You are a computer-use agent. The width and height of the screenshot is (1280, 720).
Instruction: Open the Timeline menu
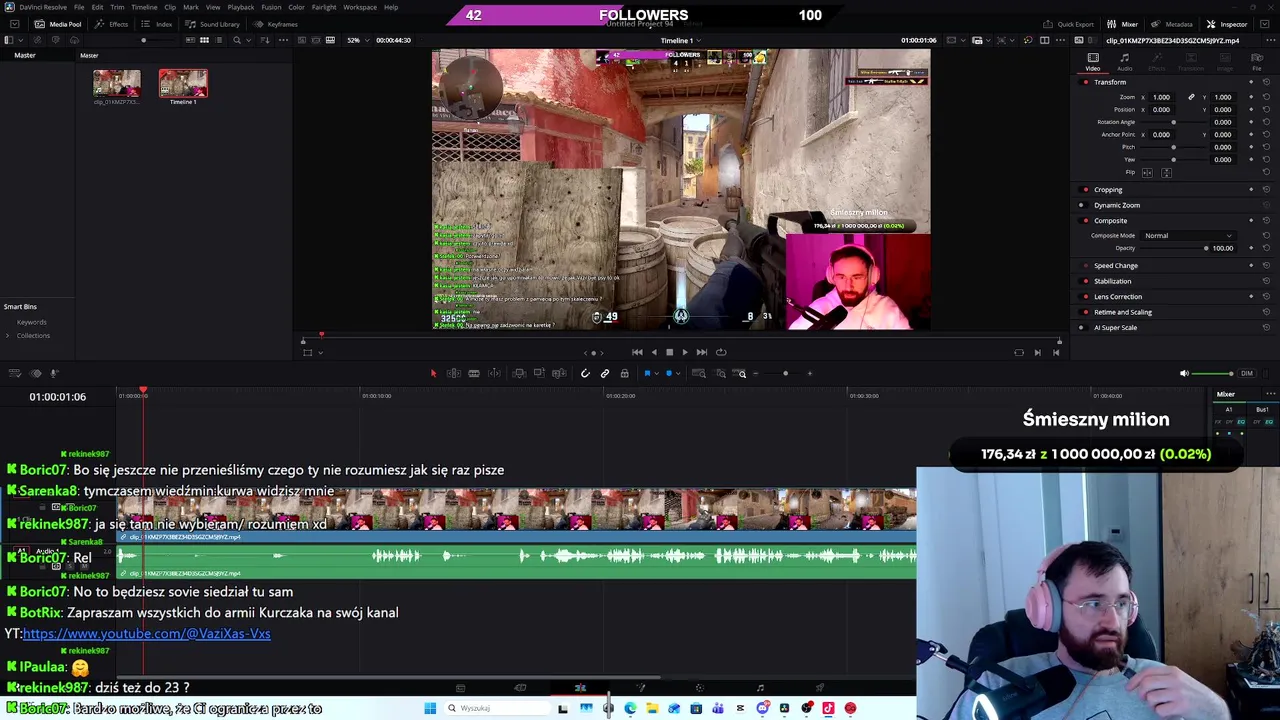(x=144, y=7)
